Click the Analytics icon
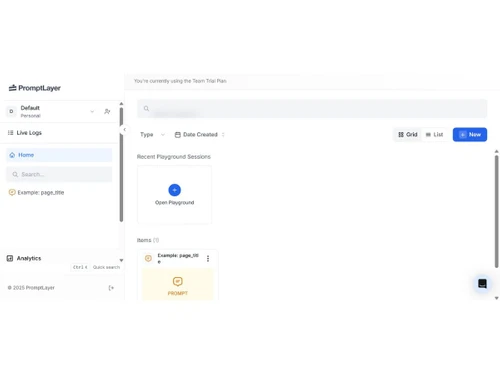Image resolution: width=500 pixels, height=375 pixels. click(x=10, y=258)
